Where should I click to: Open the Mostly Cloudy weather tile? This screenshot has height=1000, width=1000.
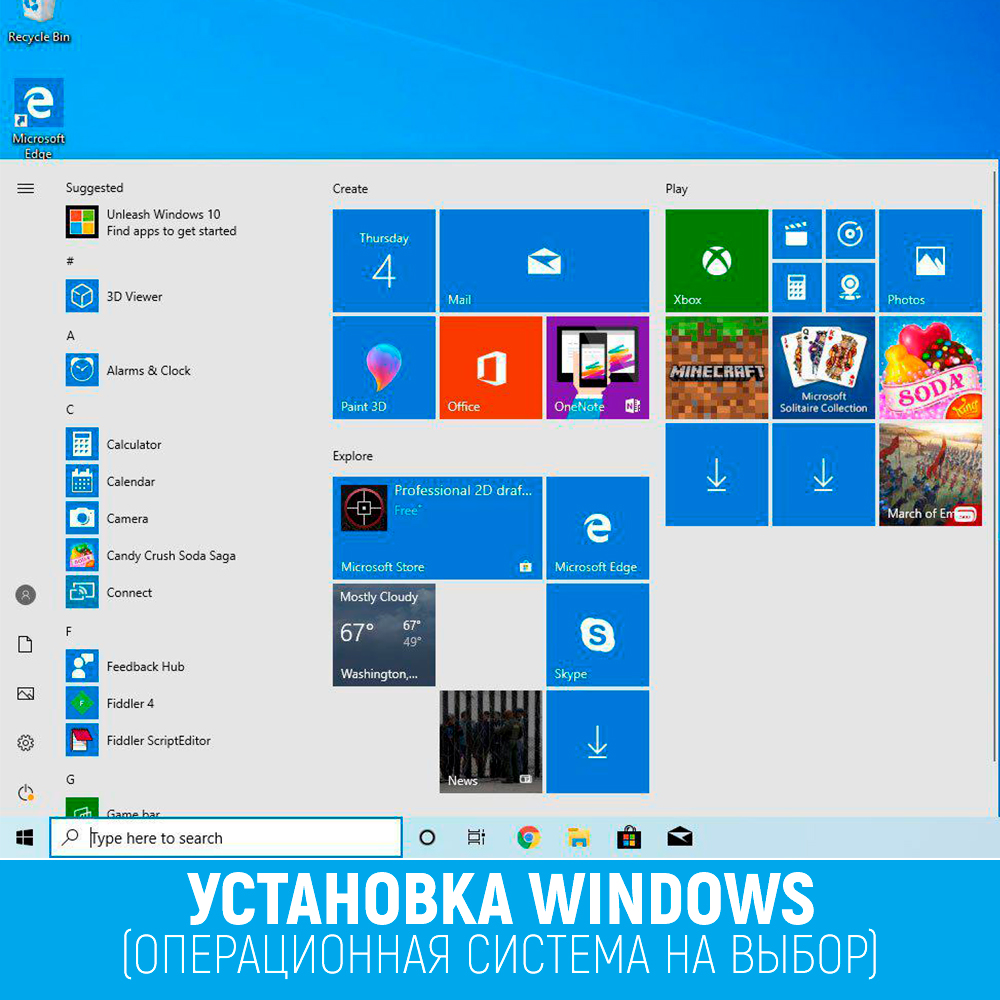(x=384, y=635)
